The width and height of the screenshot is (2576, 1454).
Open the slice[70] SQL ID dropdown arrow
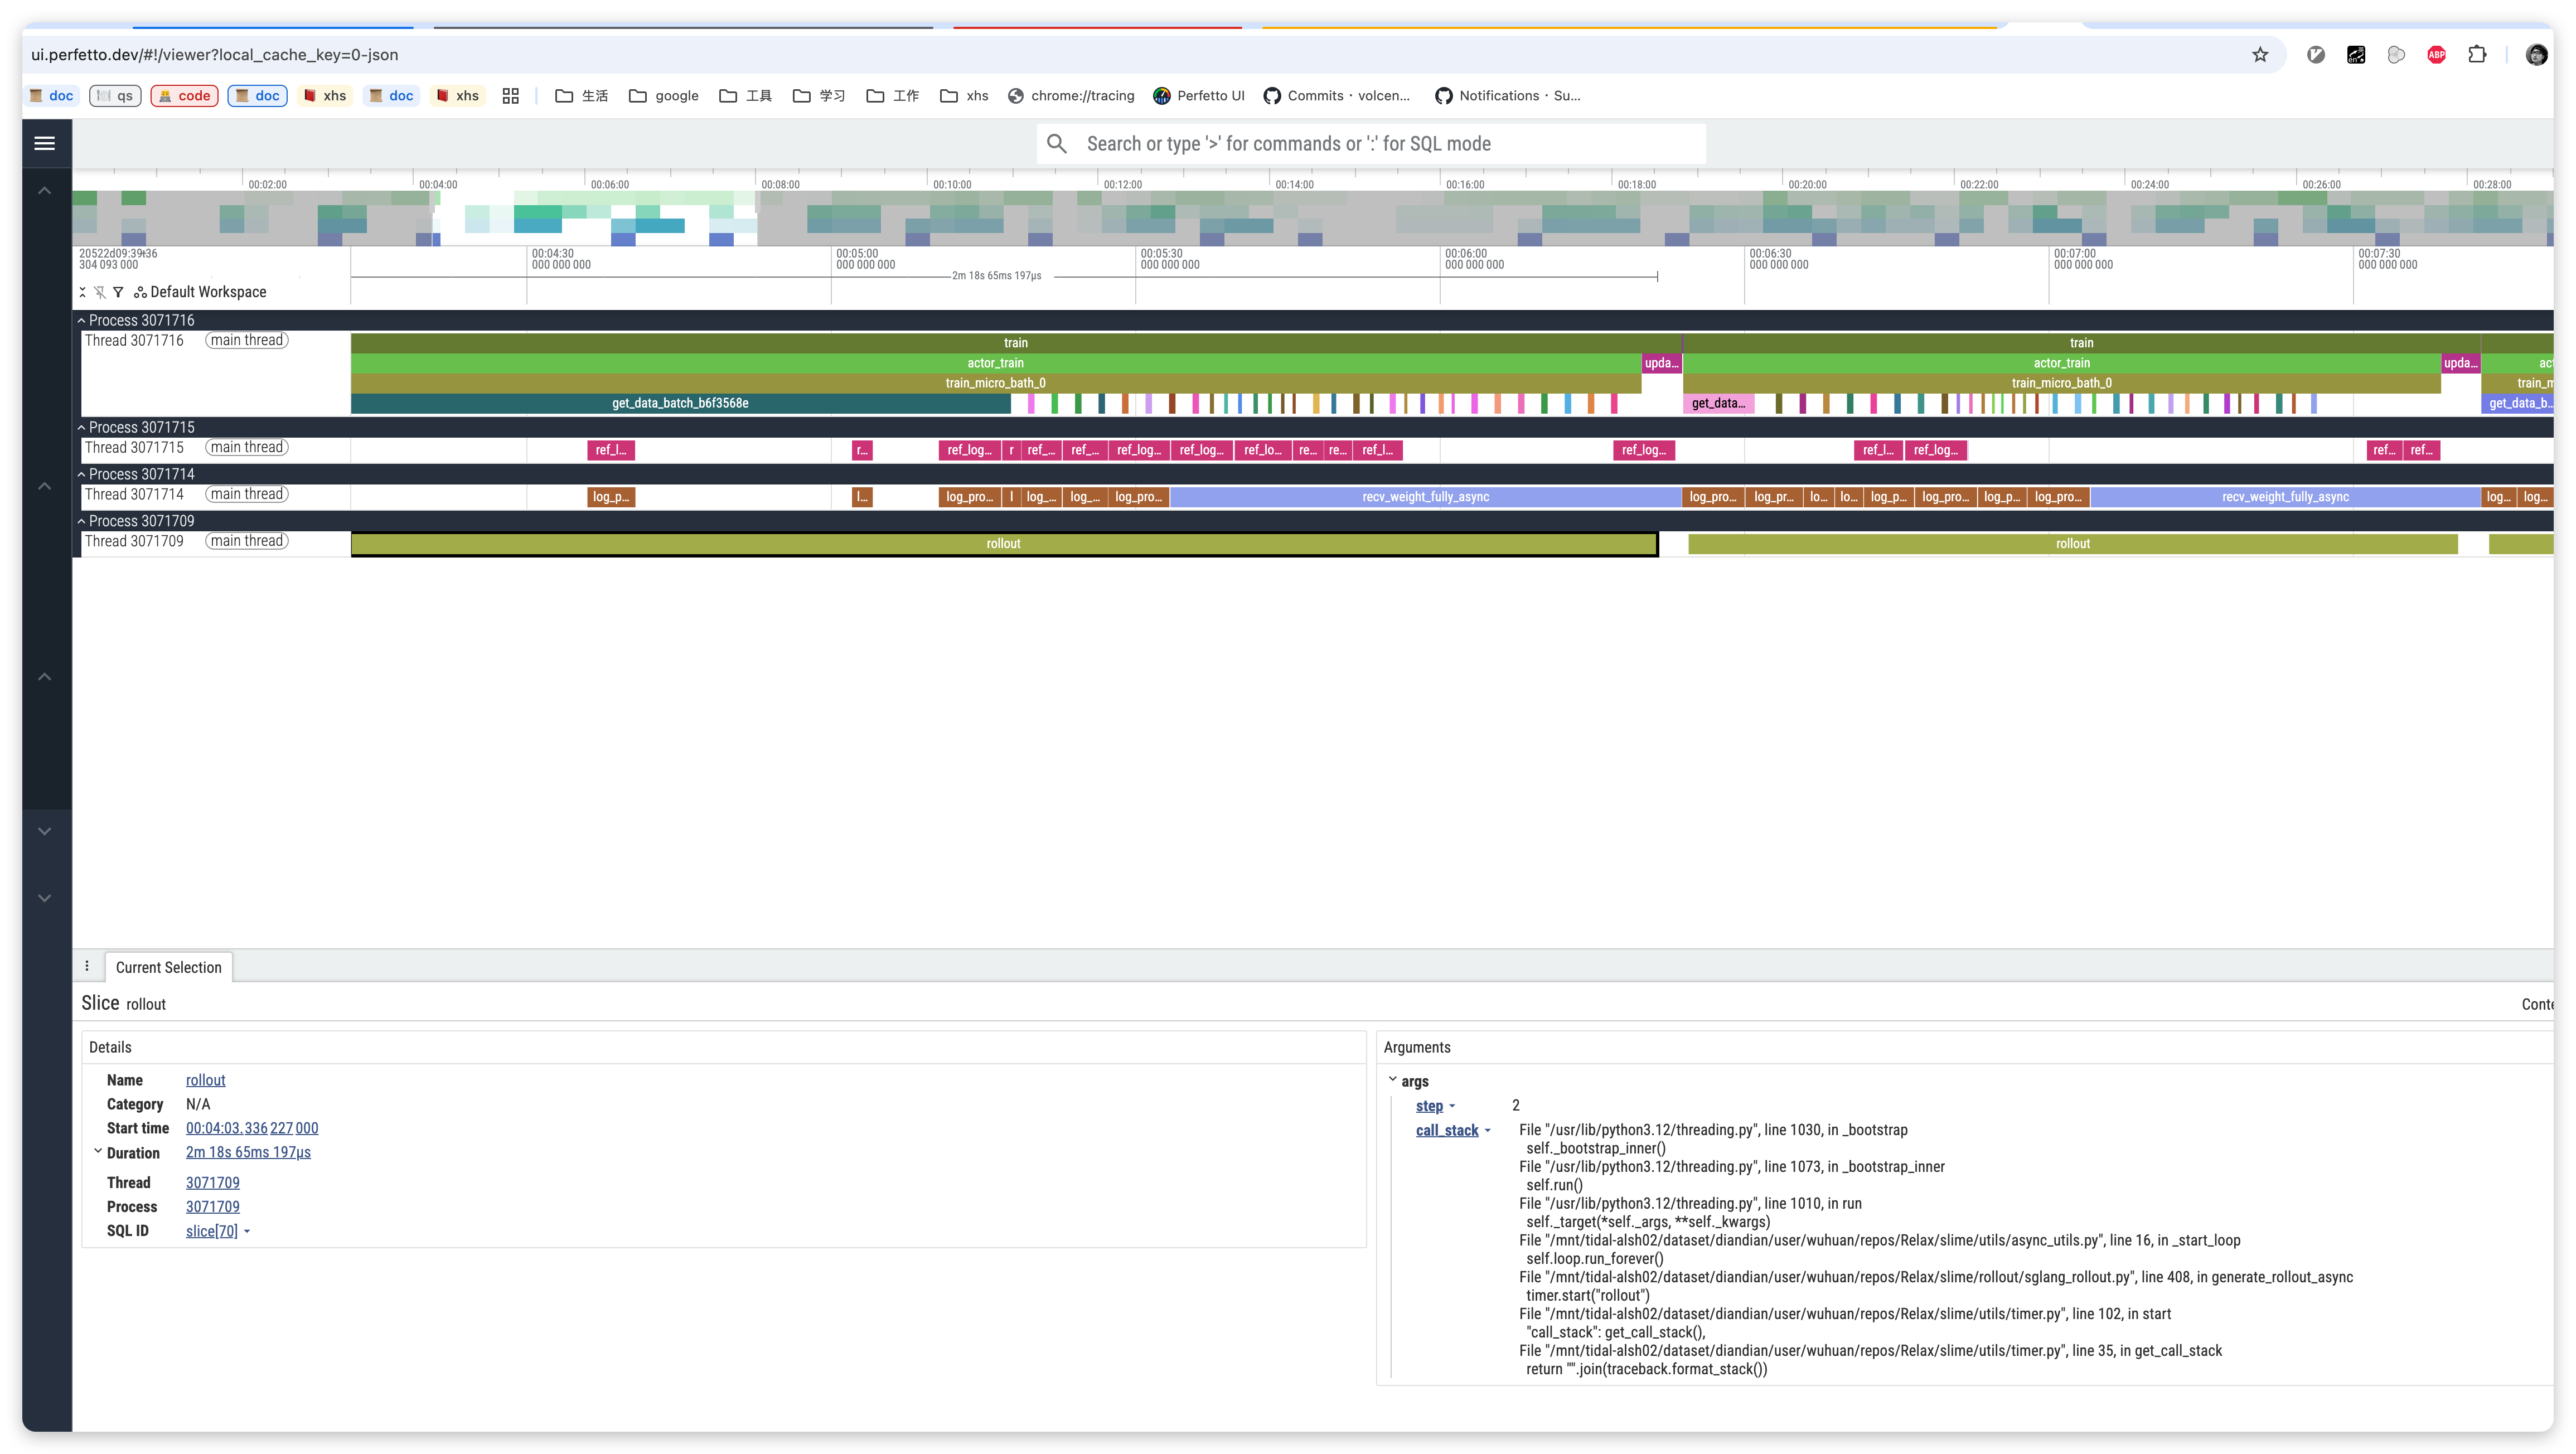click(247, 1232)
